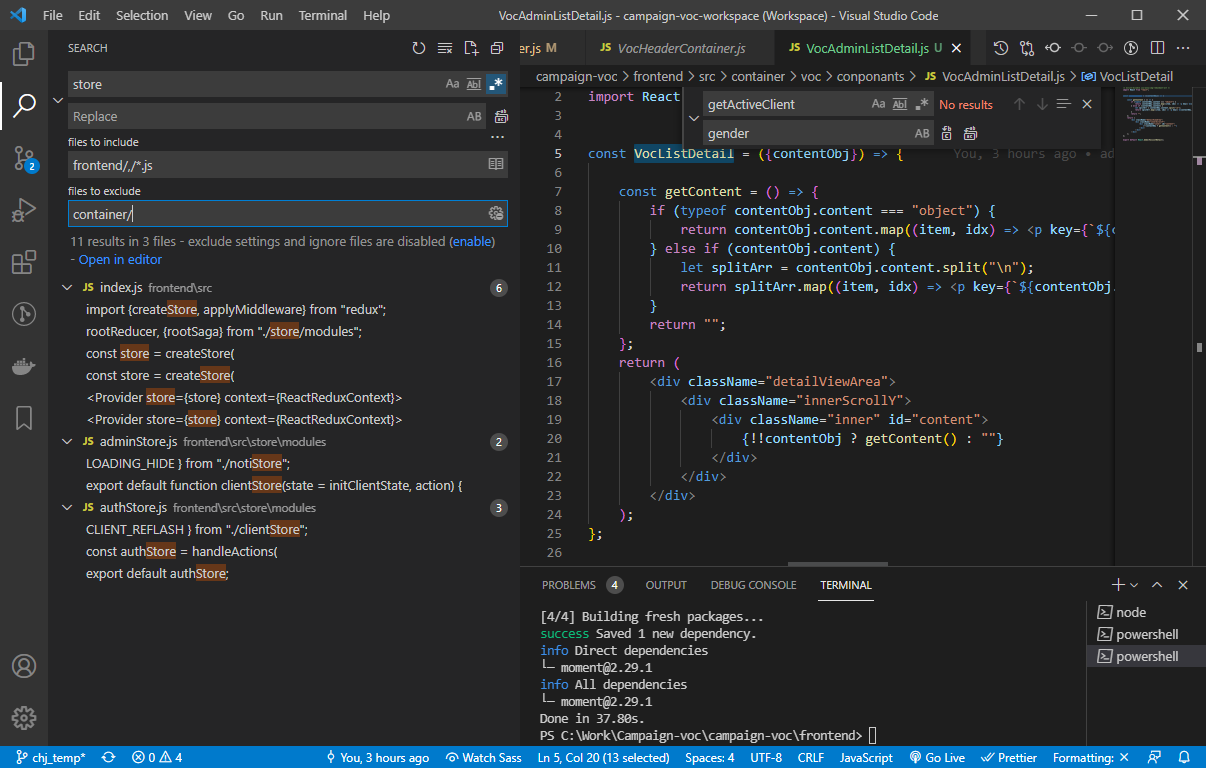
Task: Split the editor to the right
Action: (1157, 47)
